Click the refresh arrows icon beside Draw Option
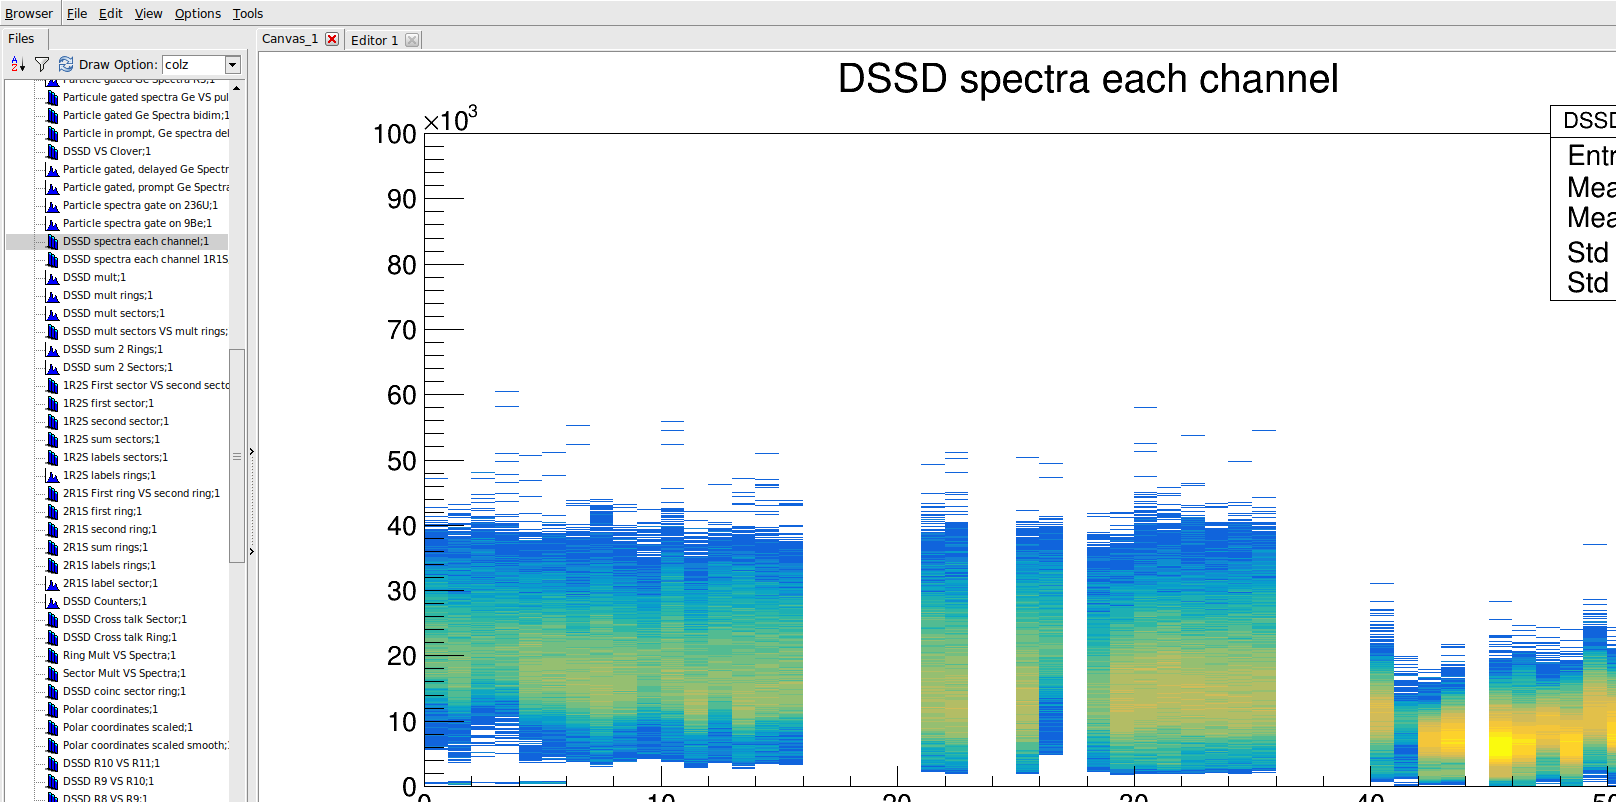This screenshot has width=1616, height=802. click(x=66, y=64)
